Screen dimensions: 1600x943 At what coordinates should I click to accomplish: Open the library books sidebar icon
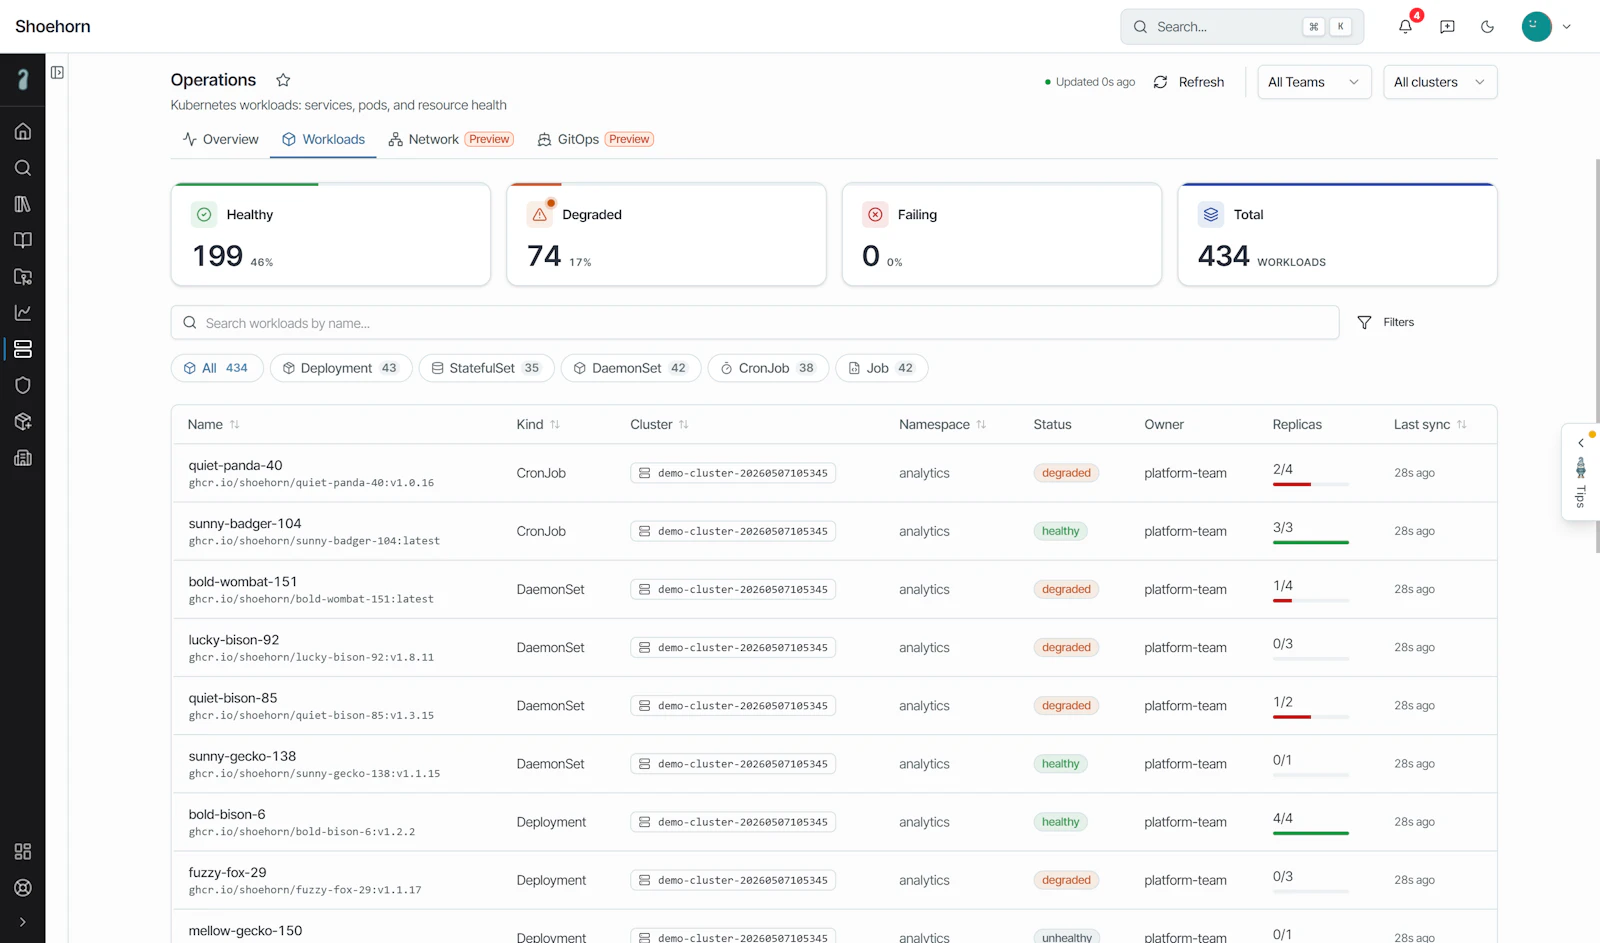pos(23,204)
